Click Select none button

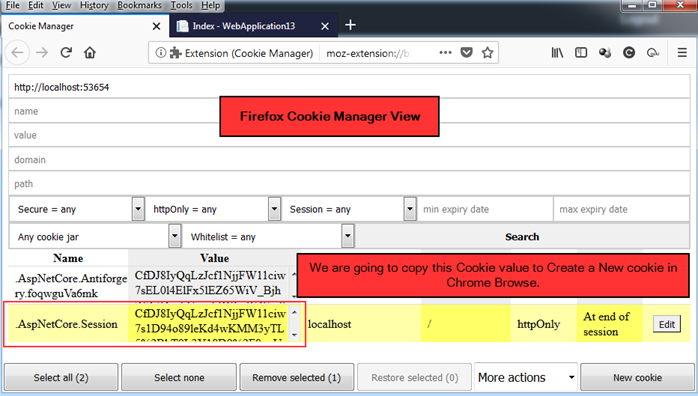click(179, 377)
